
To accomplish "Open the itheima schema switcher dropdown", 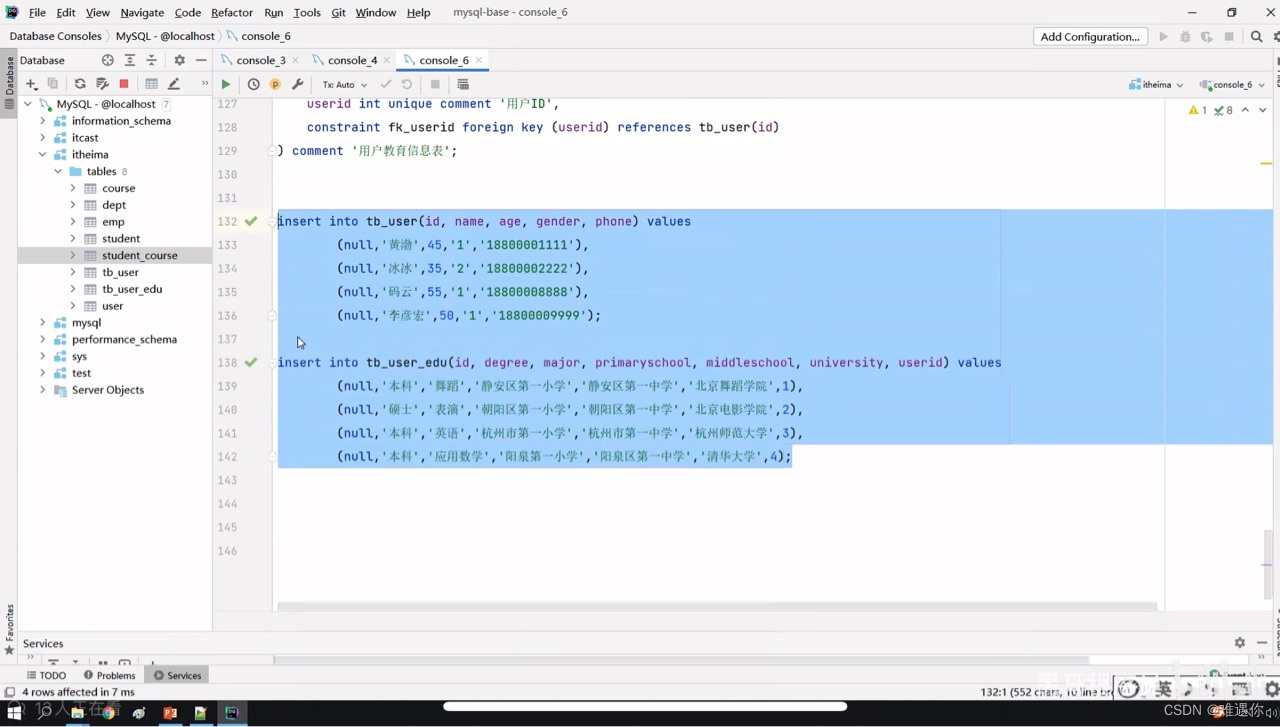I will pyautogui.click(x=1157, y=85).
